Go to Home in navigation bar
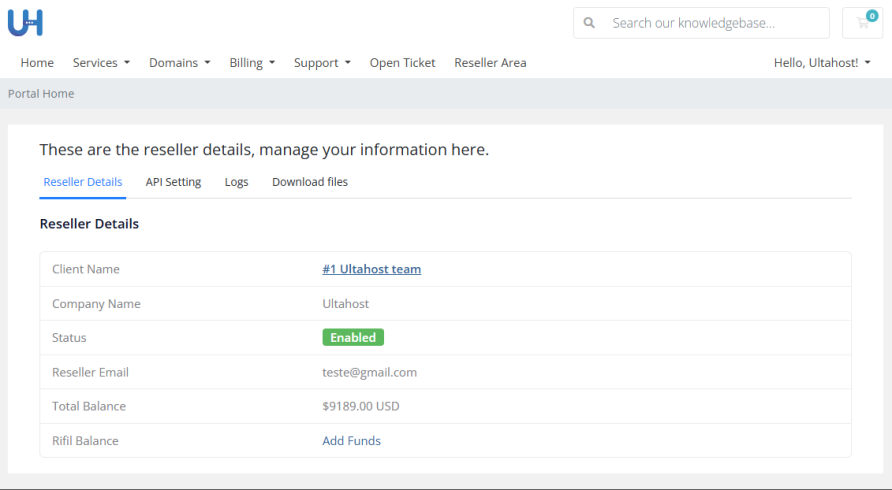Screen dimensions: 892x490 pos(37,62)
